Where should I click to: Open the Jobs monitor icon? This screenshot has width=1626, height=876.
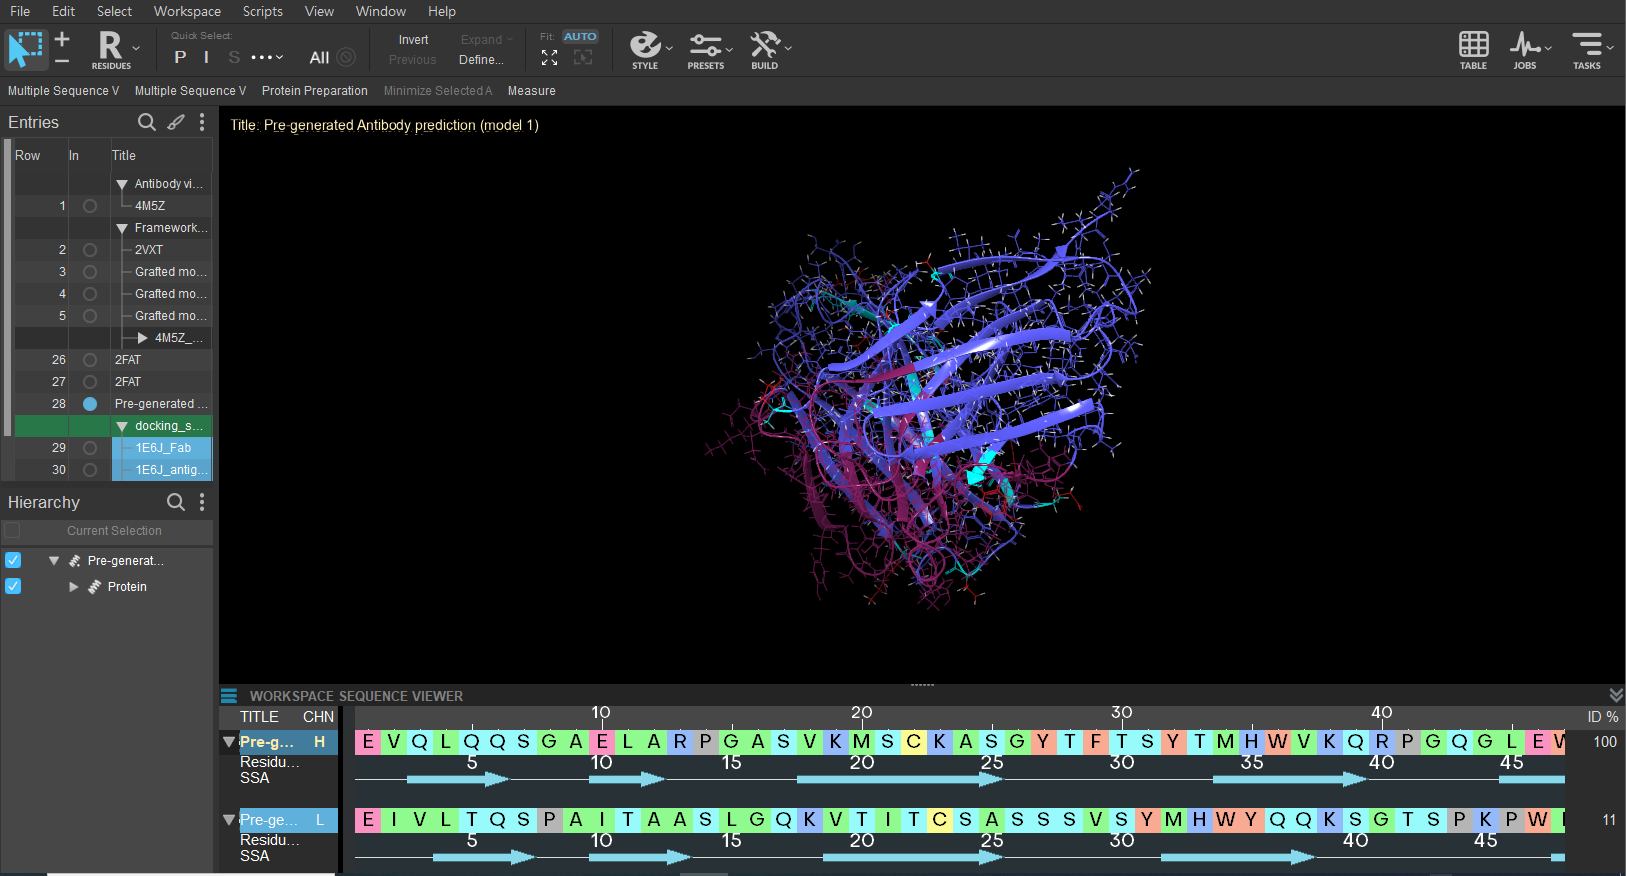1525,49
